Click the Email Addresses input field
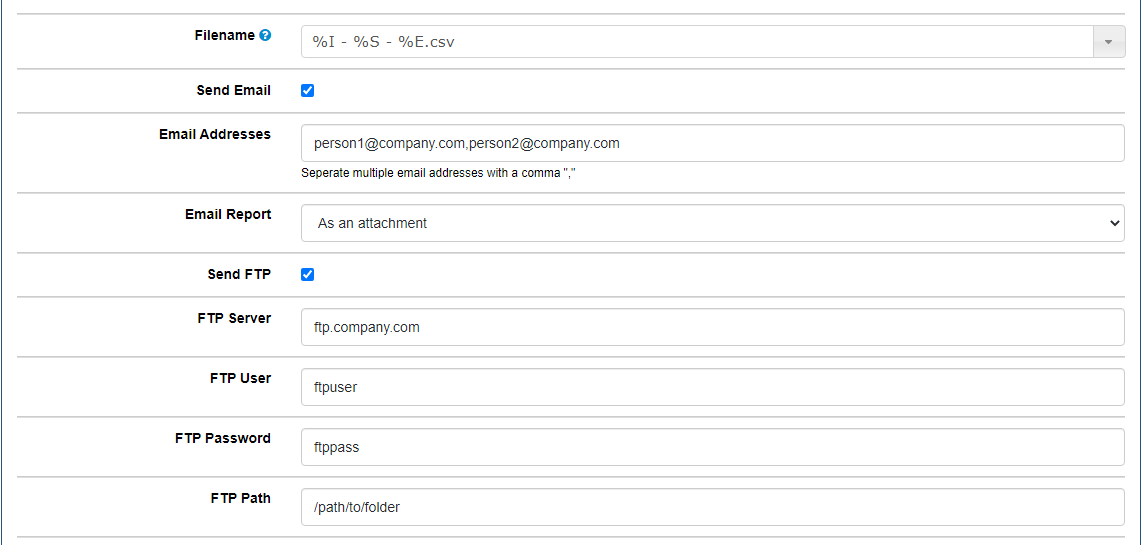This screenshot has width=1143, height=545. [713, 144]
